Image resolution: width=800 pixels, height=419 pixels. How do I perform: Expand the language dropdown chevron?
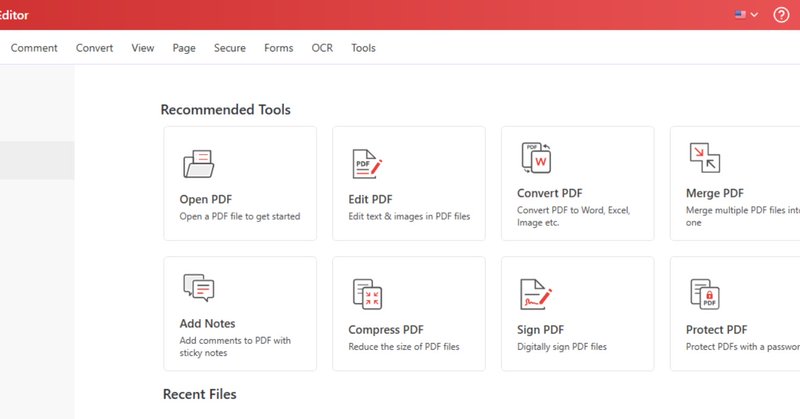click(754, 15)
